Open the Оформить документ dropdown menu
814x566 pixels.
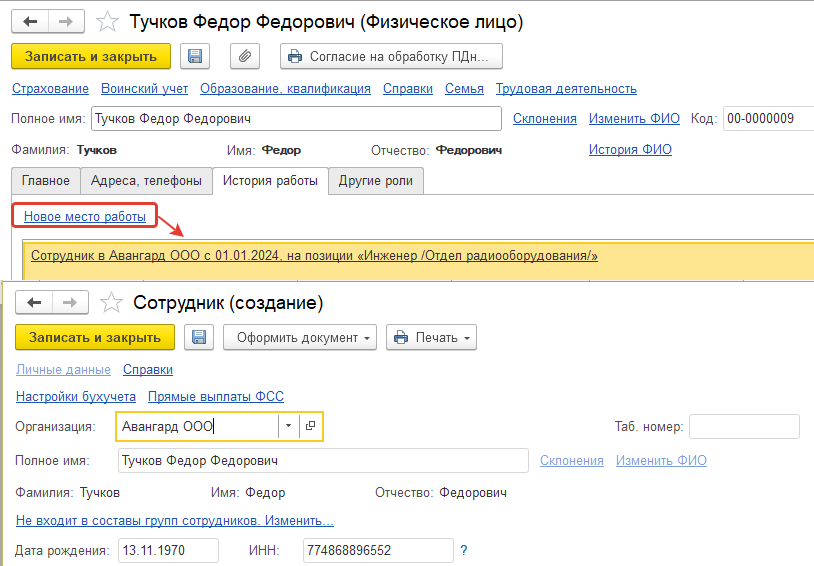[x=300, y=338]
